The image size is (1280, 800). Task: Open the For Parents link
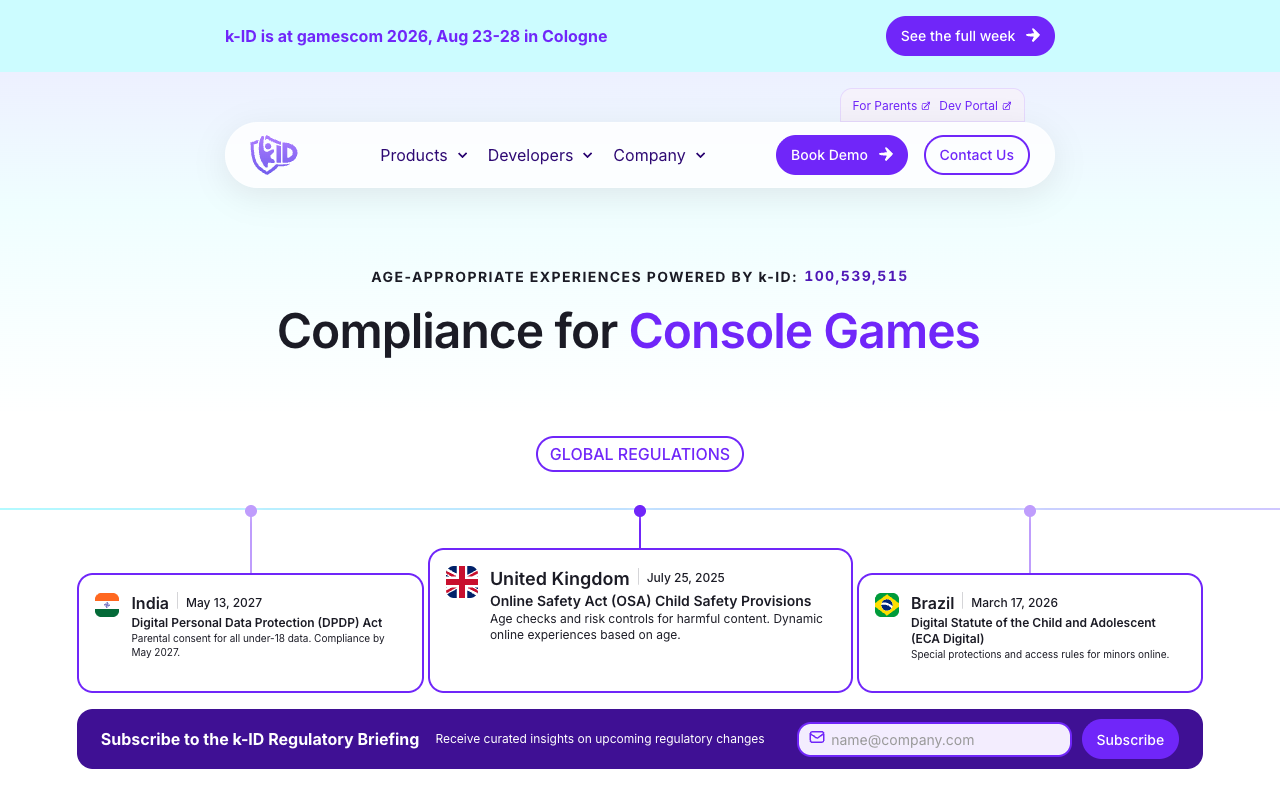[x=891, y=106]
